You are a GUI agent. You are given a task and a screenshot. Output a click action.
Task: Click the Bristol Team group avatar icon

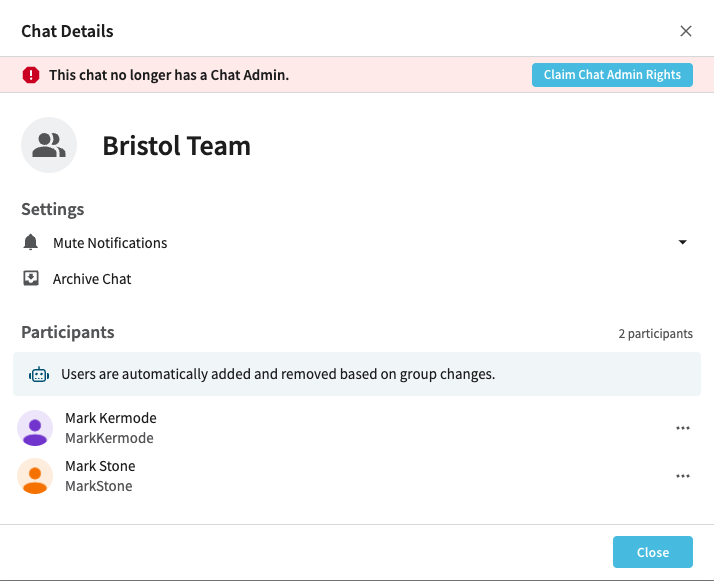pyautogui.click(x=49, y=145)
